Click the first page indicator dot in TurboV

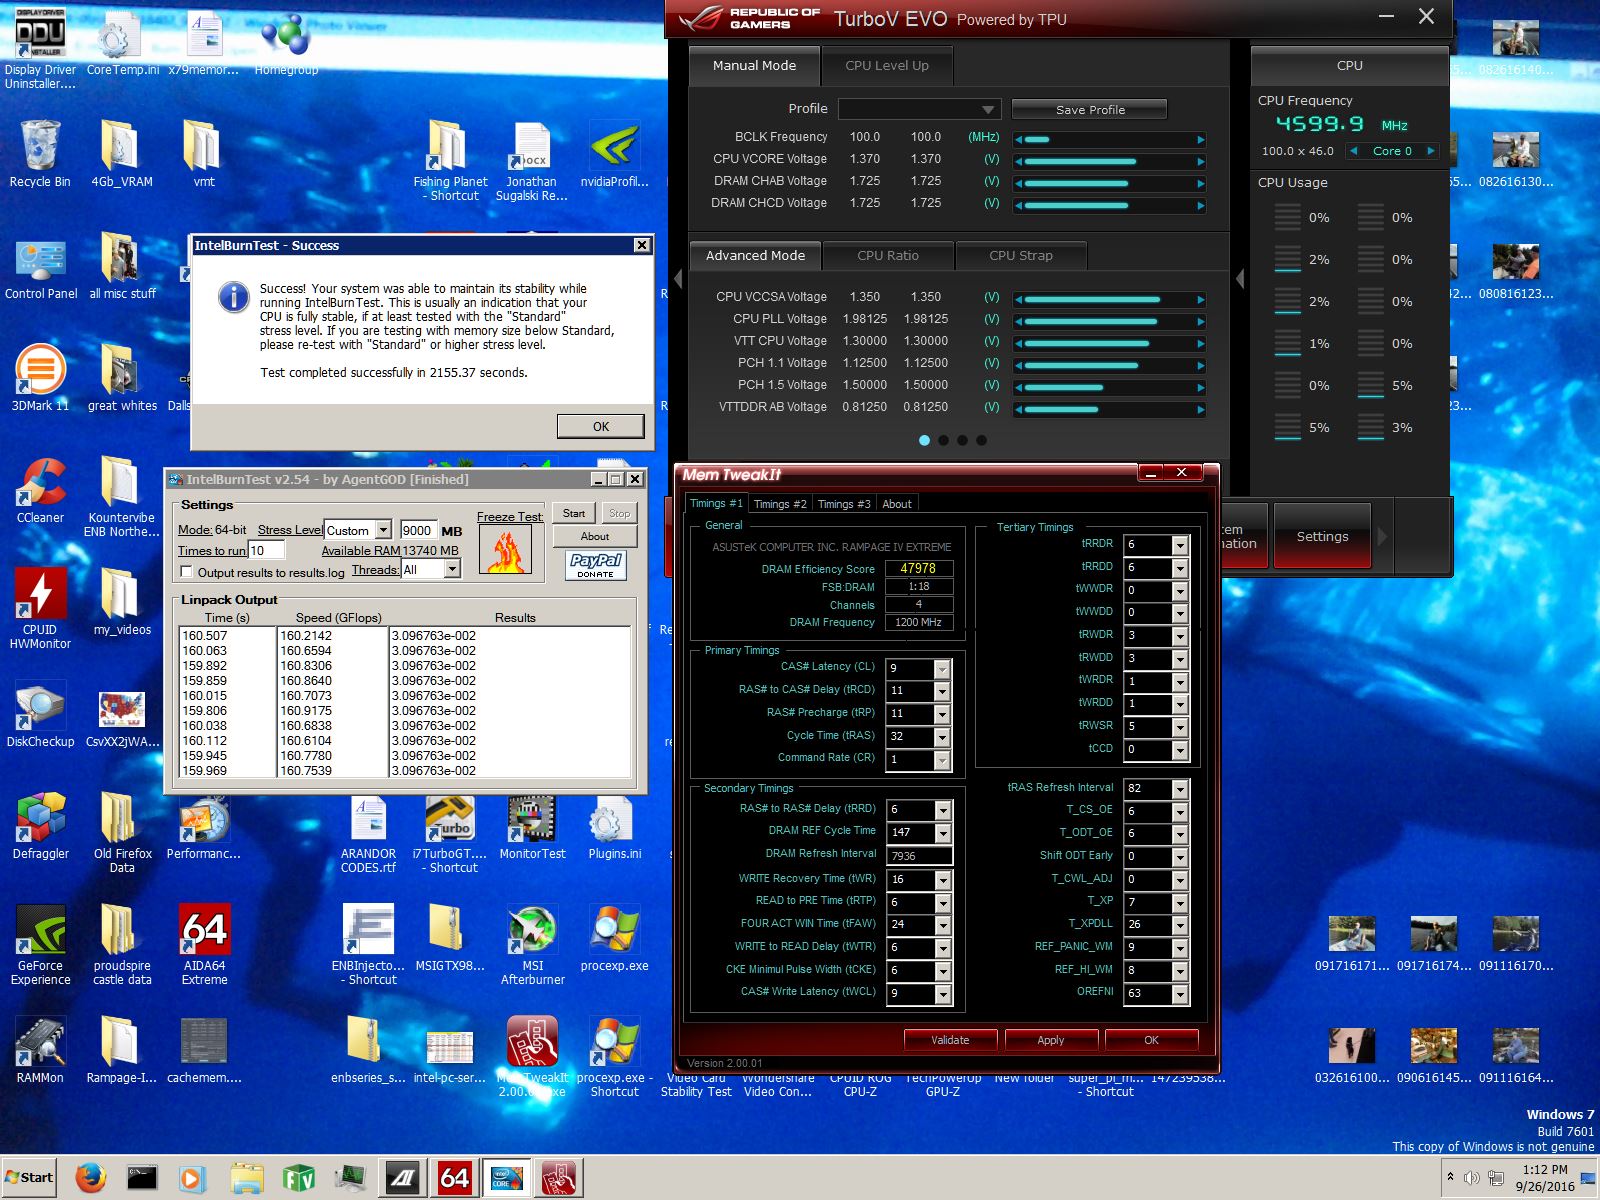(x=924, y=440)
